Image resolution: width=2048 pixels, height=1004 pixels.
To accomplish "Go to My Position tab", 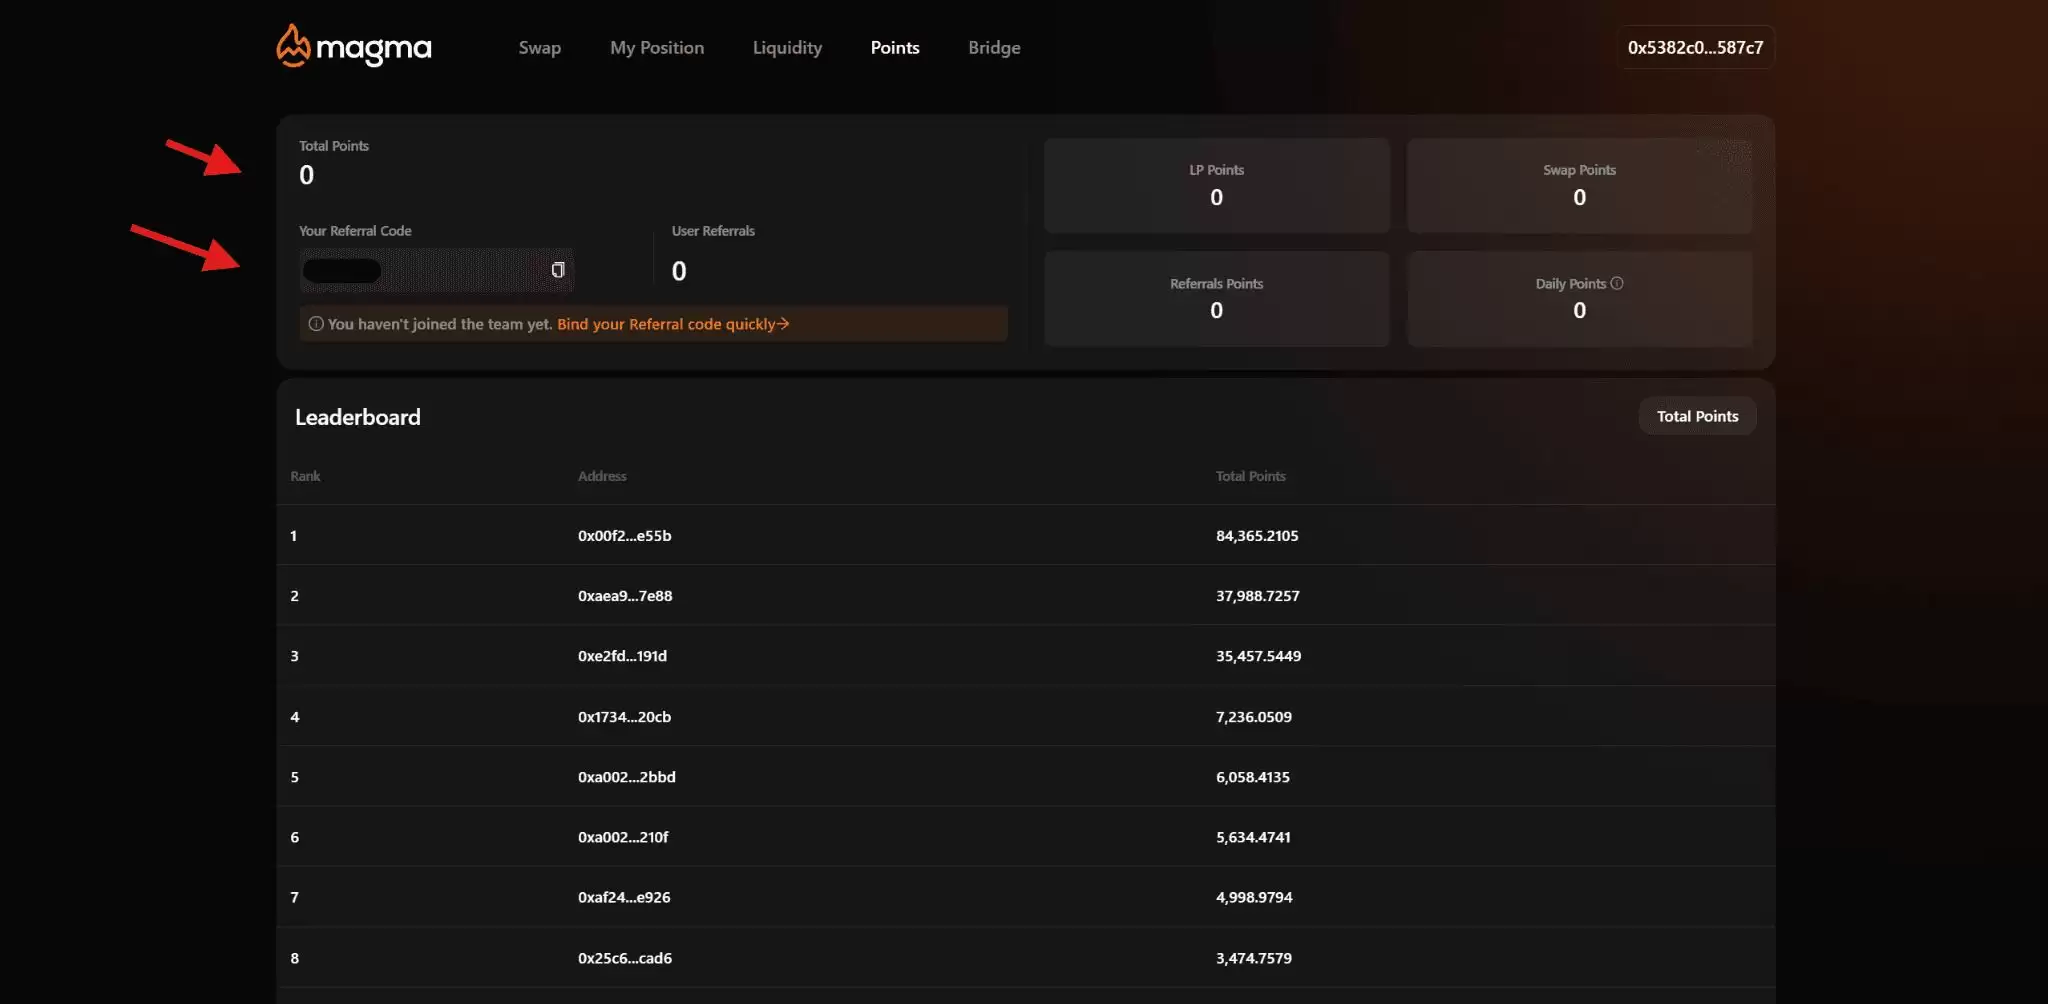I will pyautogui.click(x=657, y=48).
